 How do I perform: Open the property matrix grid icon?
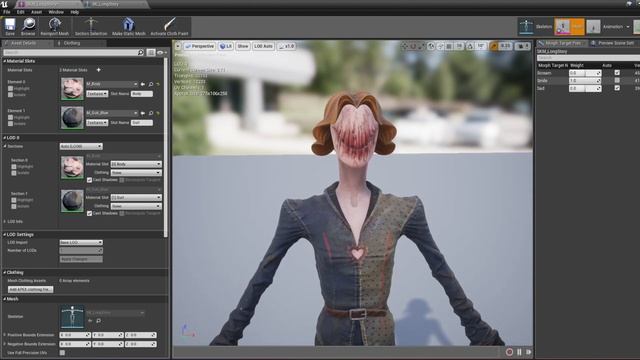151,52
